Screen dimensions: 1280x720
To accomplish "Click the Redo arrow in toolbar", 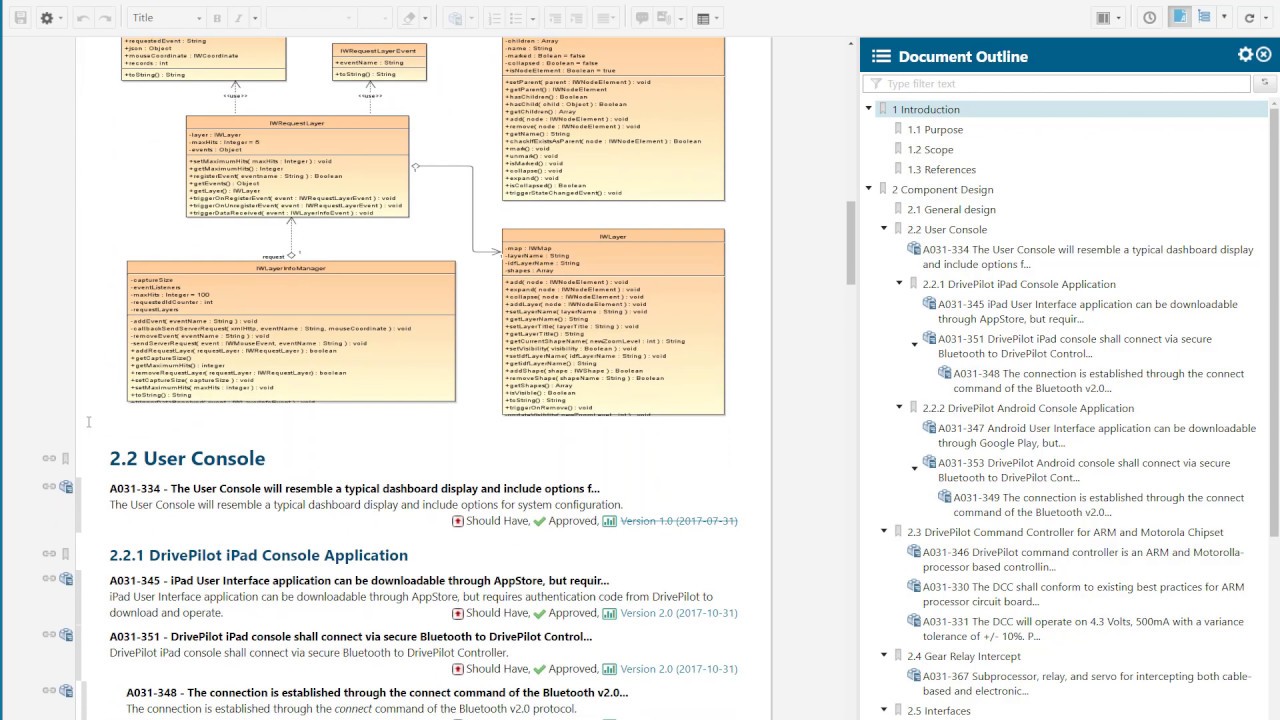I will tap(107, 18).
